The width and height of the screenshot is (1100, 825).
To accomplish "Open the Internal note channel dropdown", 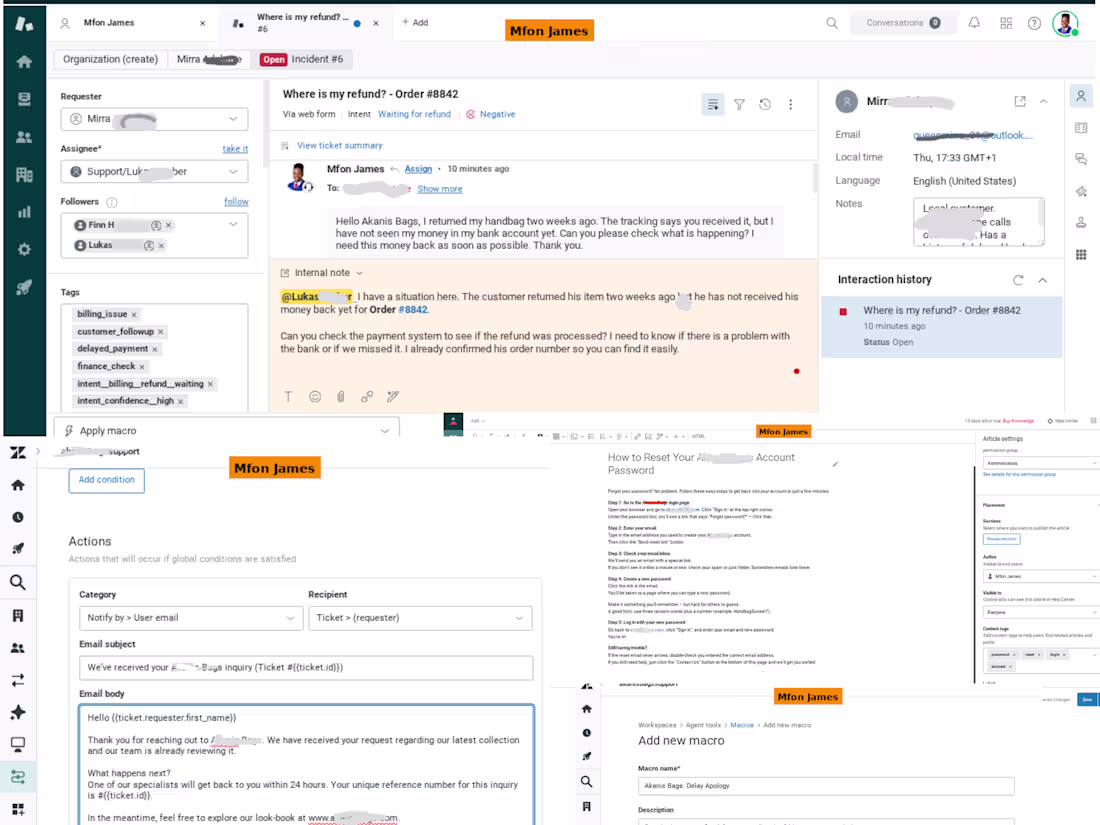I will pos(322,272).
